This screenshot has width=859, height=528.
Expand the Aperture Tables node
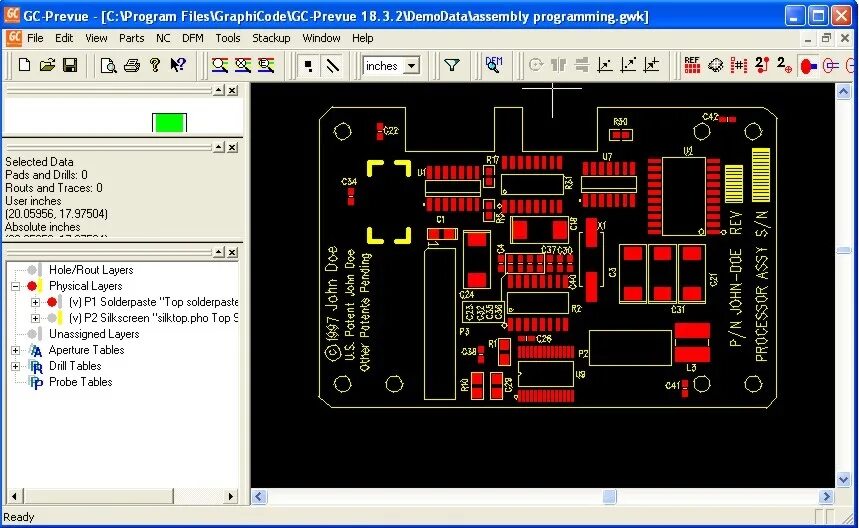[x=15, y=350]
